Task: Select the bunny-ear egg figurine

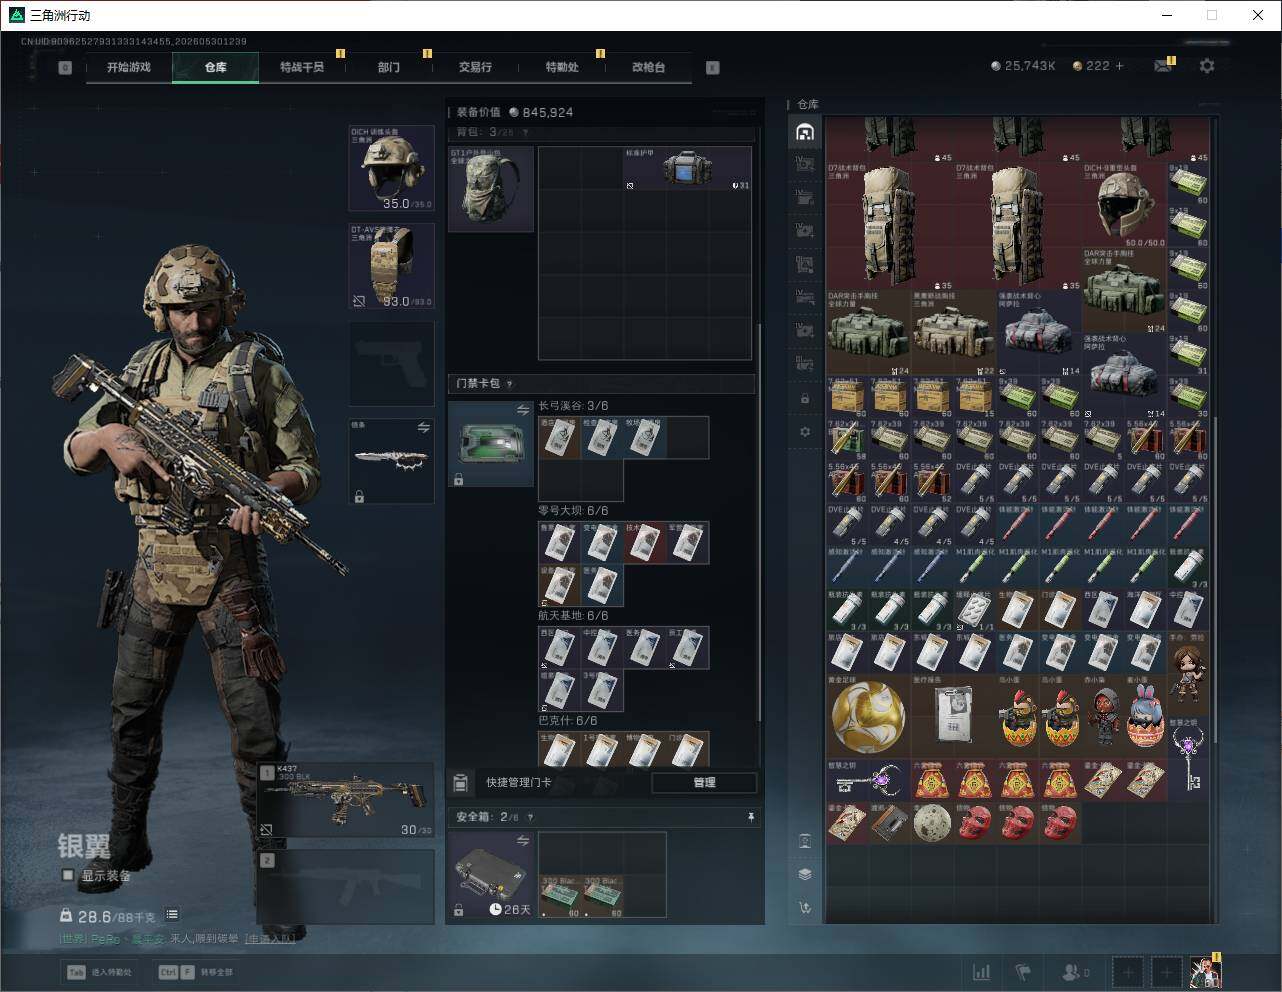Action: 1145,715
